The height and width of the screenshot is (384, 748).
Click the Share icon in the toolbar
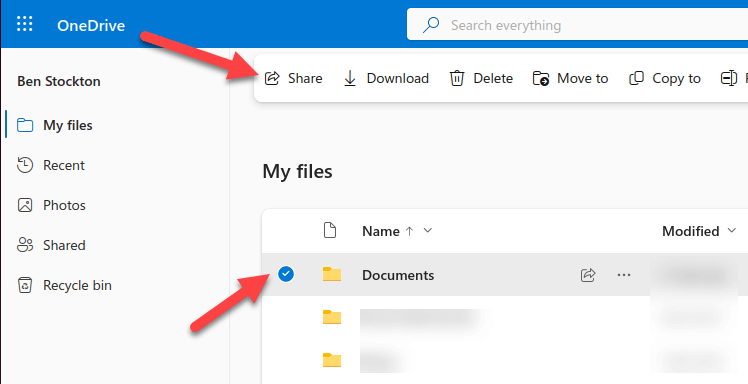pyautogui.click(x=272, y=78)
